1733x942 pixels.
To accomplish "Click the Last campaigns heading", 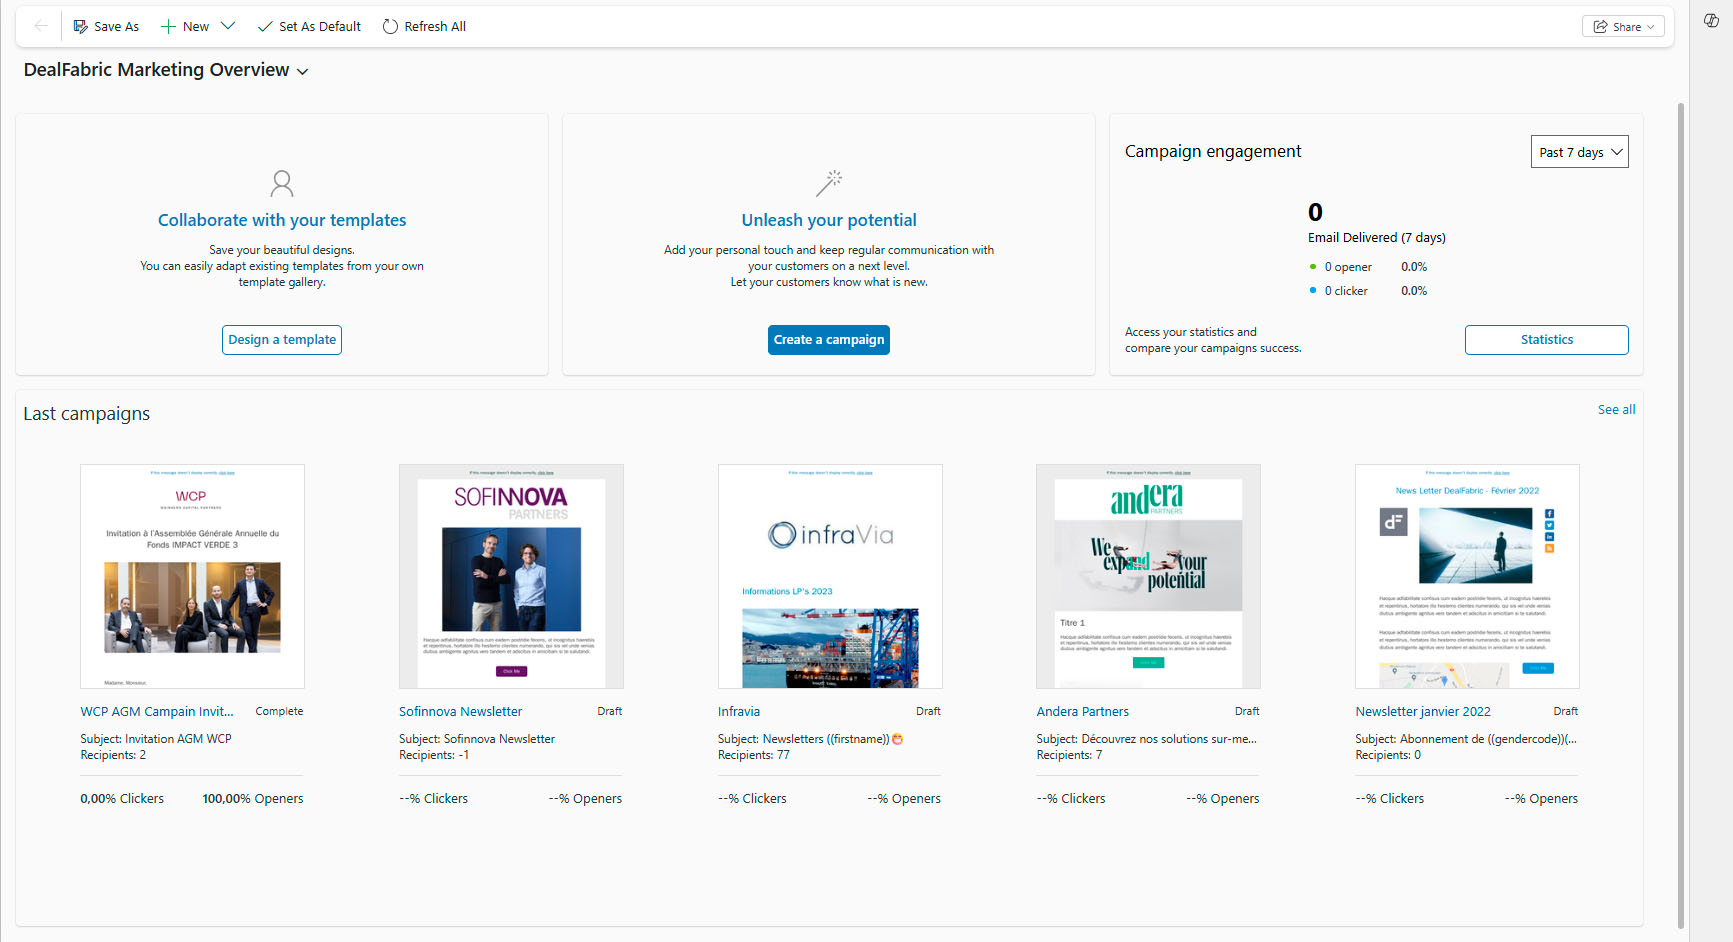I will pos(87,414).
